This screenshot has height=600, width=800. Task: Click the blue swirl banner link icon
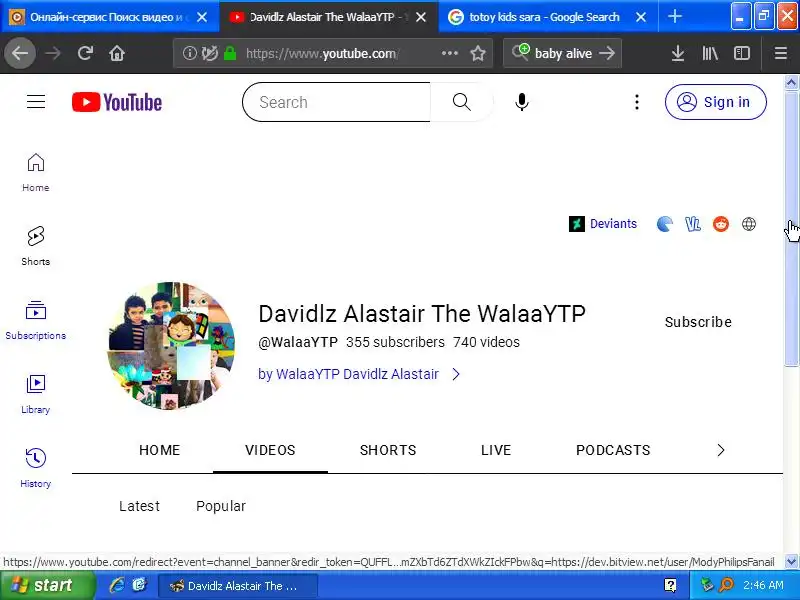click(664, 223)
